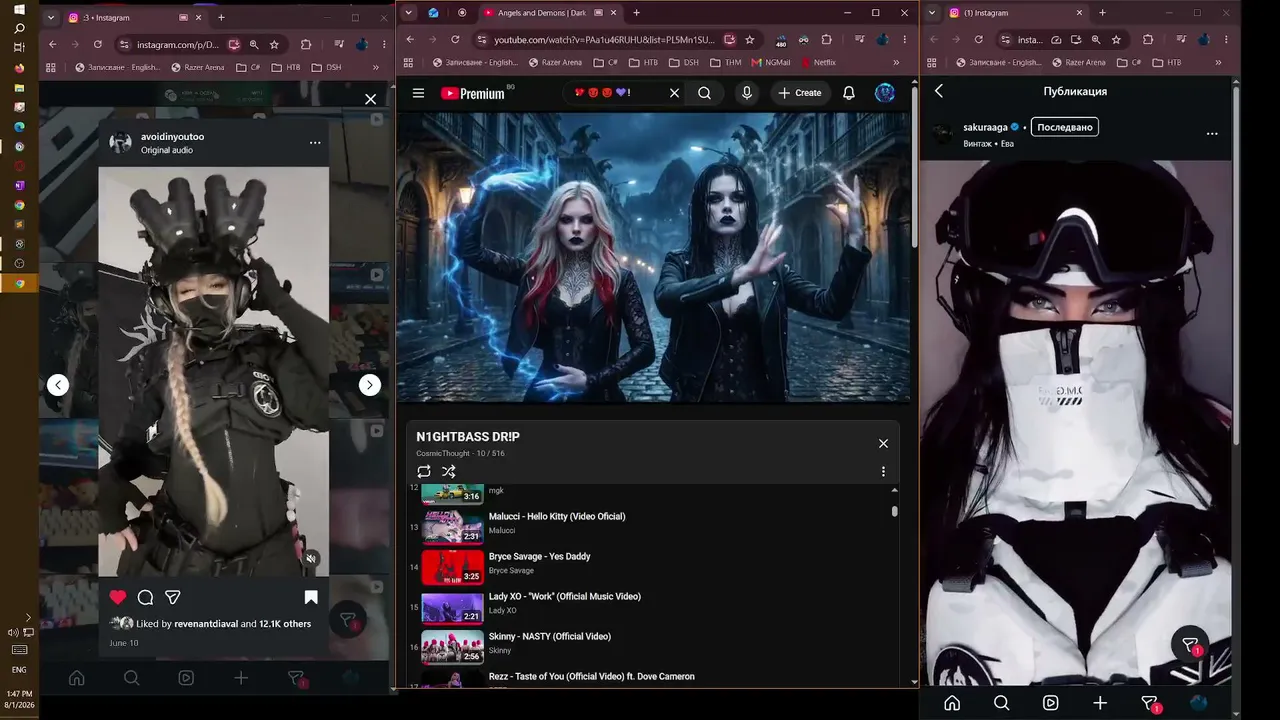The image size is (1280, 720).
Task: Open the avoidinyoutoo post options menu
Action: point(315,143)
